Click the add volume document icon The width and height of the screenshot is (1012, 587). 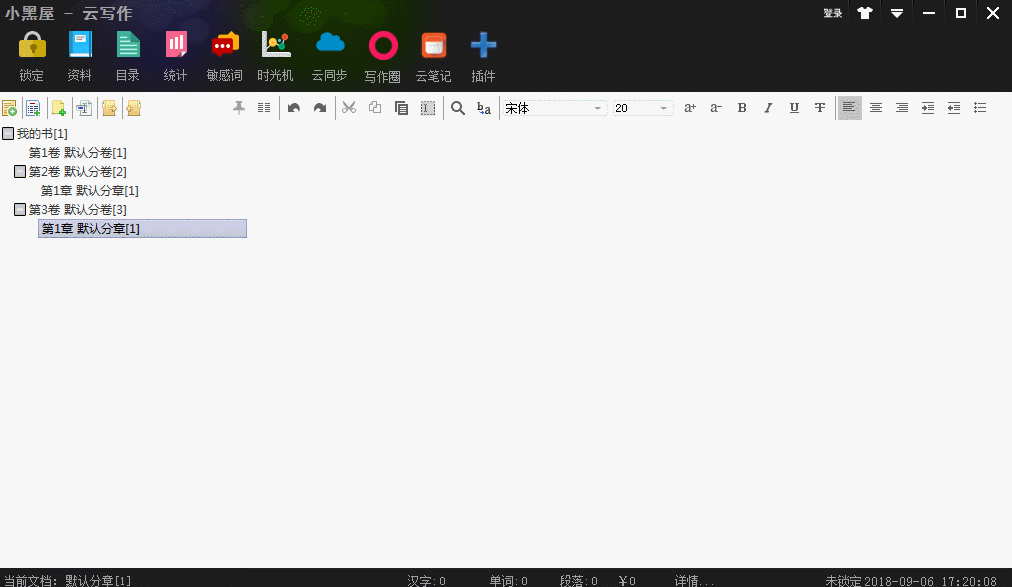point(34,108)
